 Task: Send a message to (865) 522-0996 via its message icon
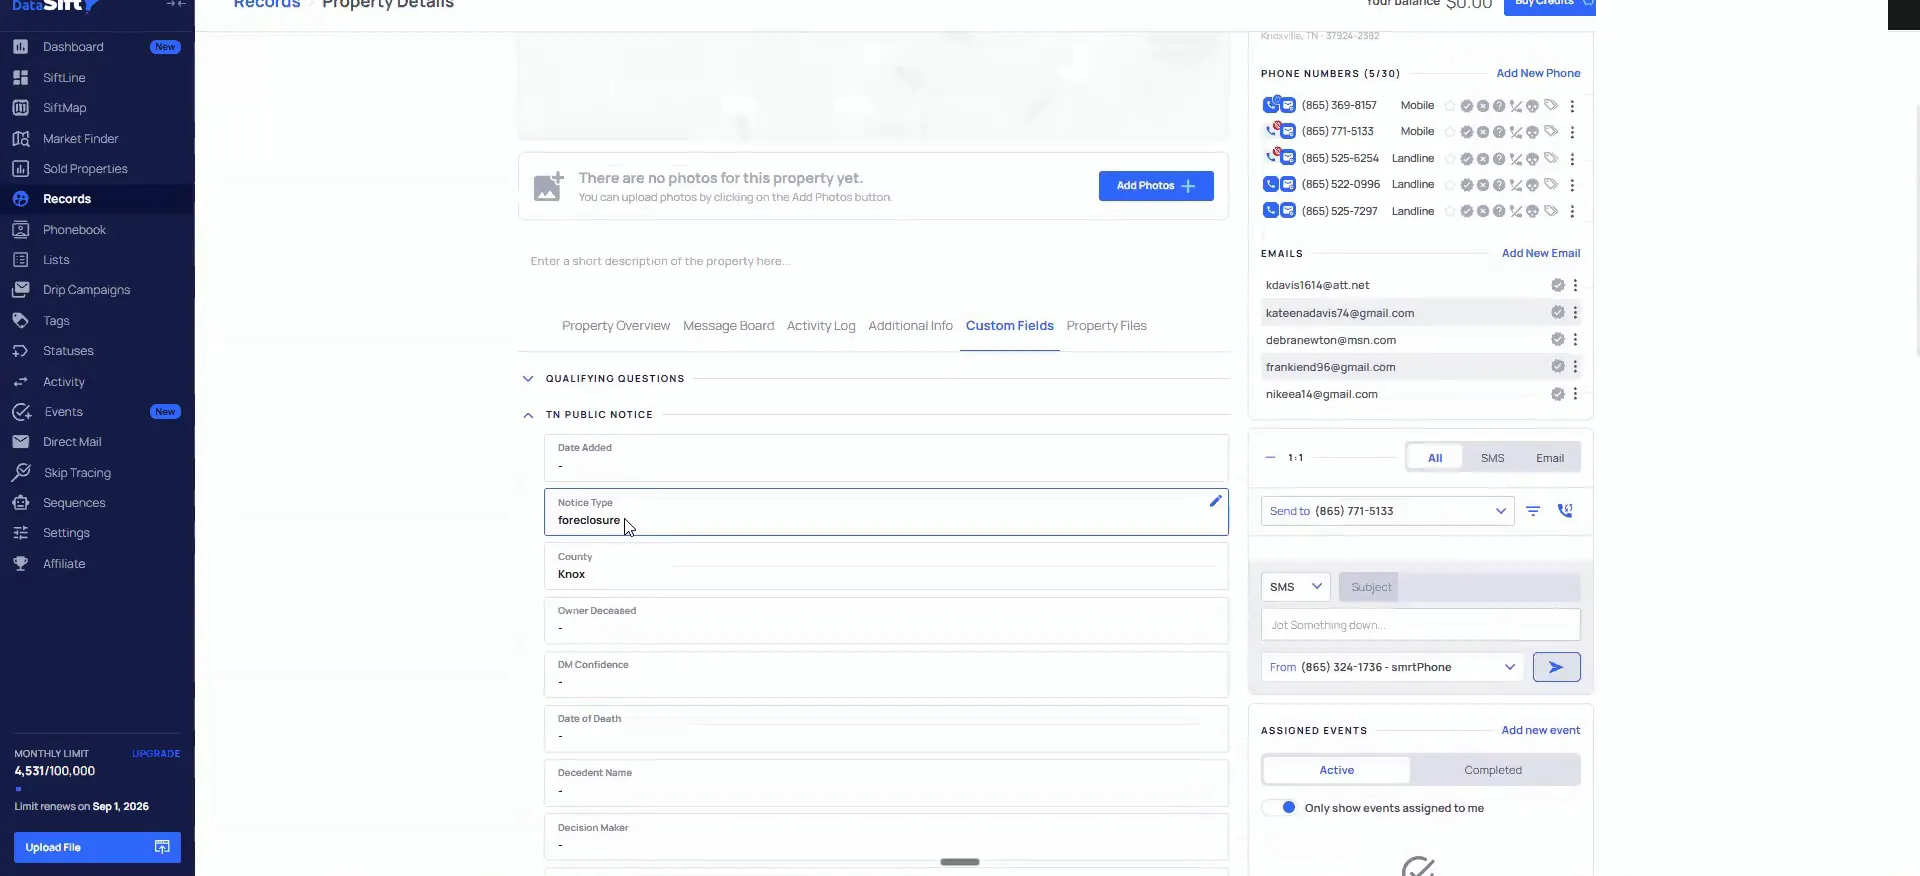click(x=1288, y=184)
